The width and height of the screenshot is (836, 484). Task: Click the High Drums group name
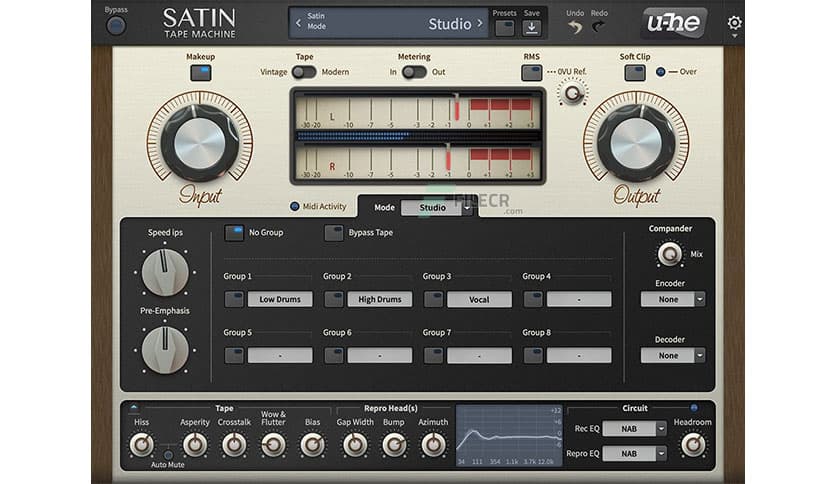[380, 300]
